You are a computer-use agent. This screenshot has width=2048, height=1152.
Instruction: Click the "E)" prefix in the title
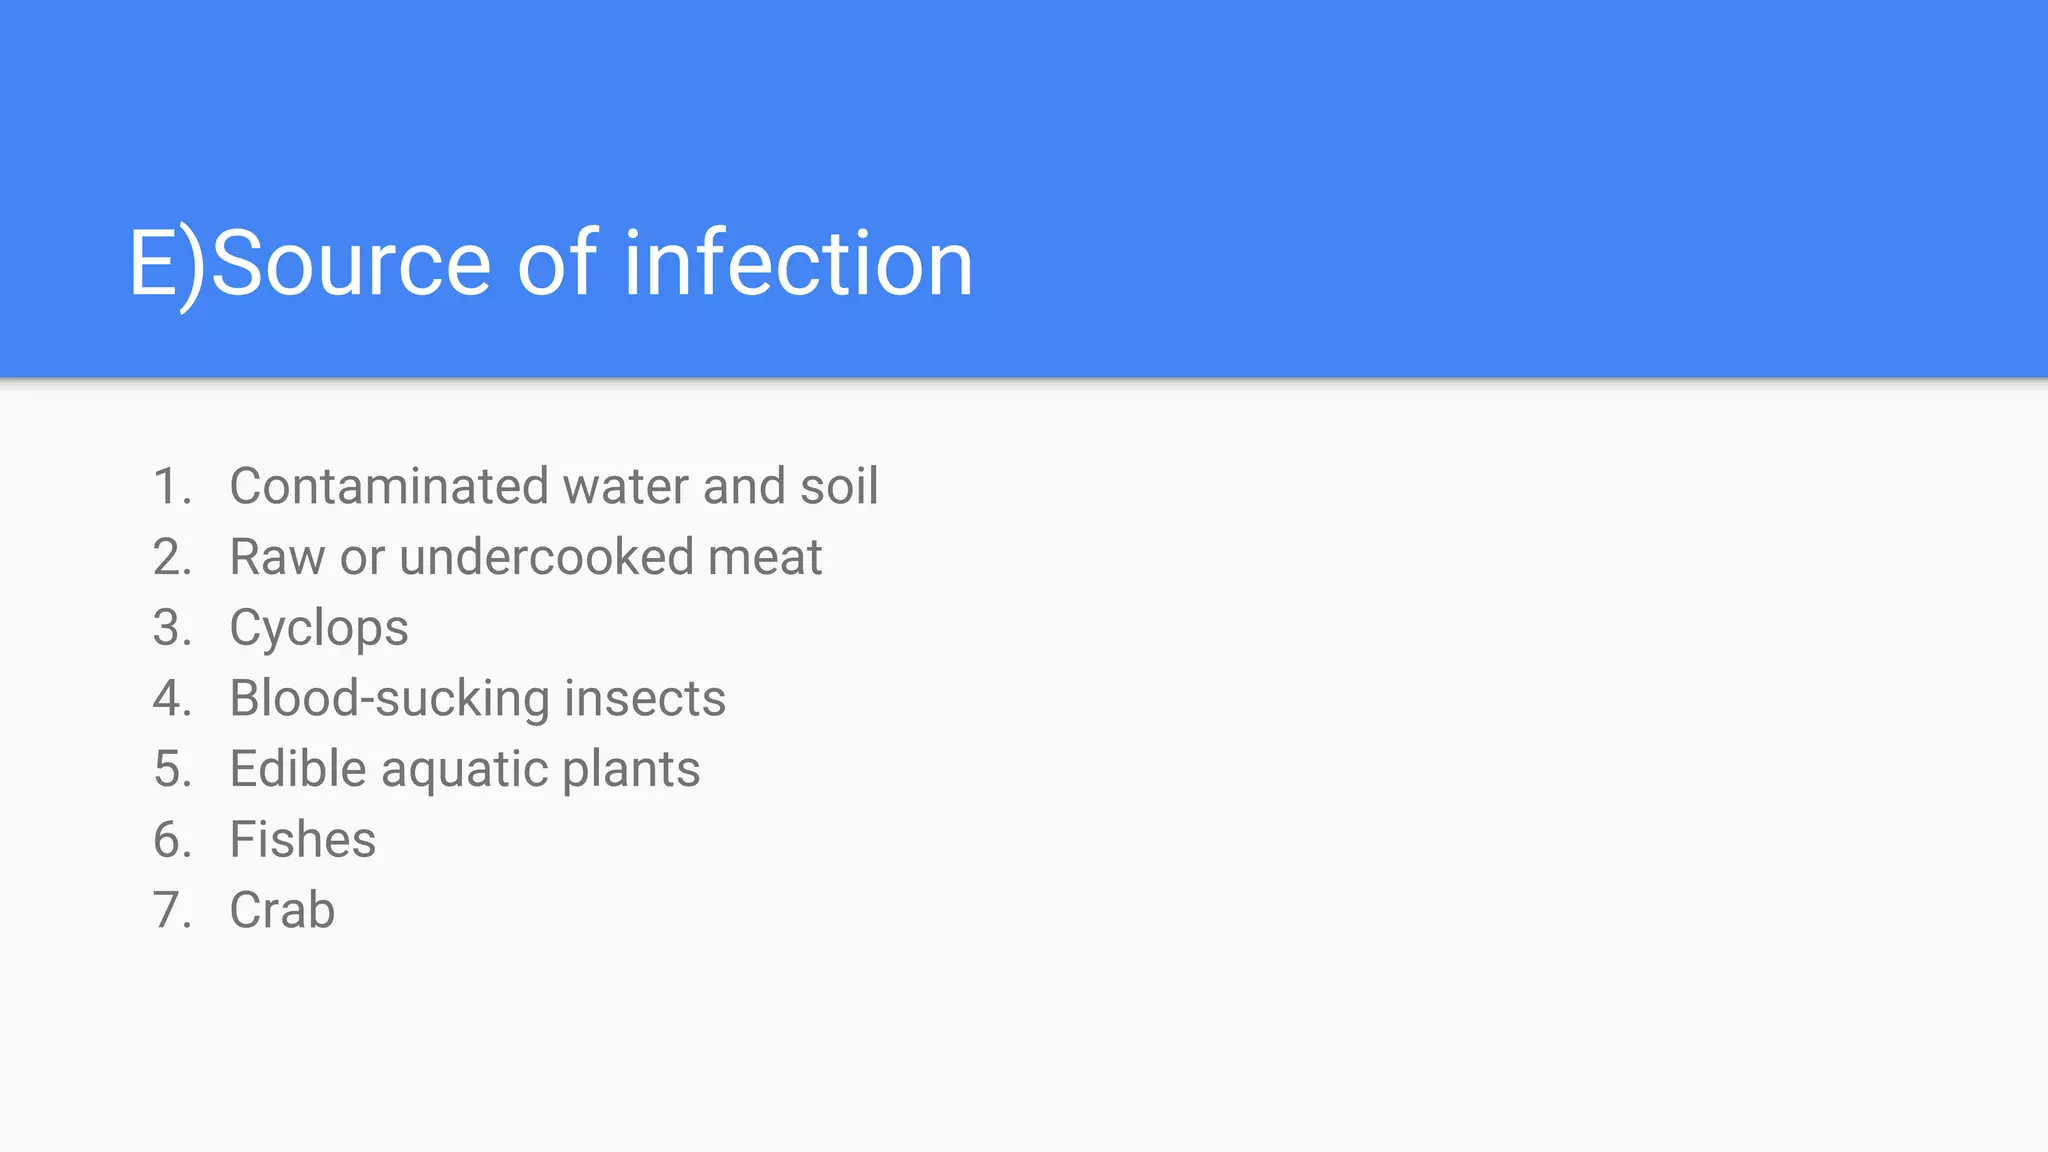(166, 263)
